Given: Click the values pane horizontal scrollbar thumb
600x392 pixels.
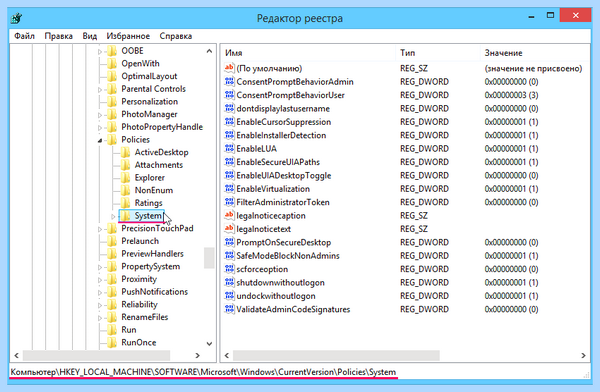Looking at the screenshot, I should pos(336,356).
